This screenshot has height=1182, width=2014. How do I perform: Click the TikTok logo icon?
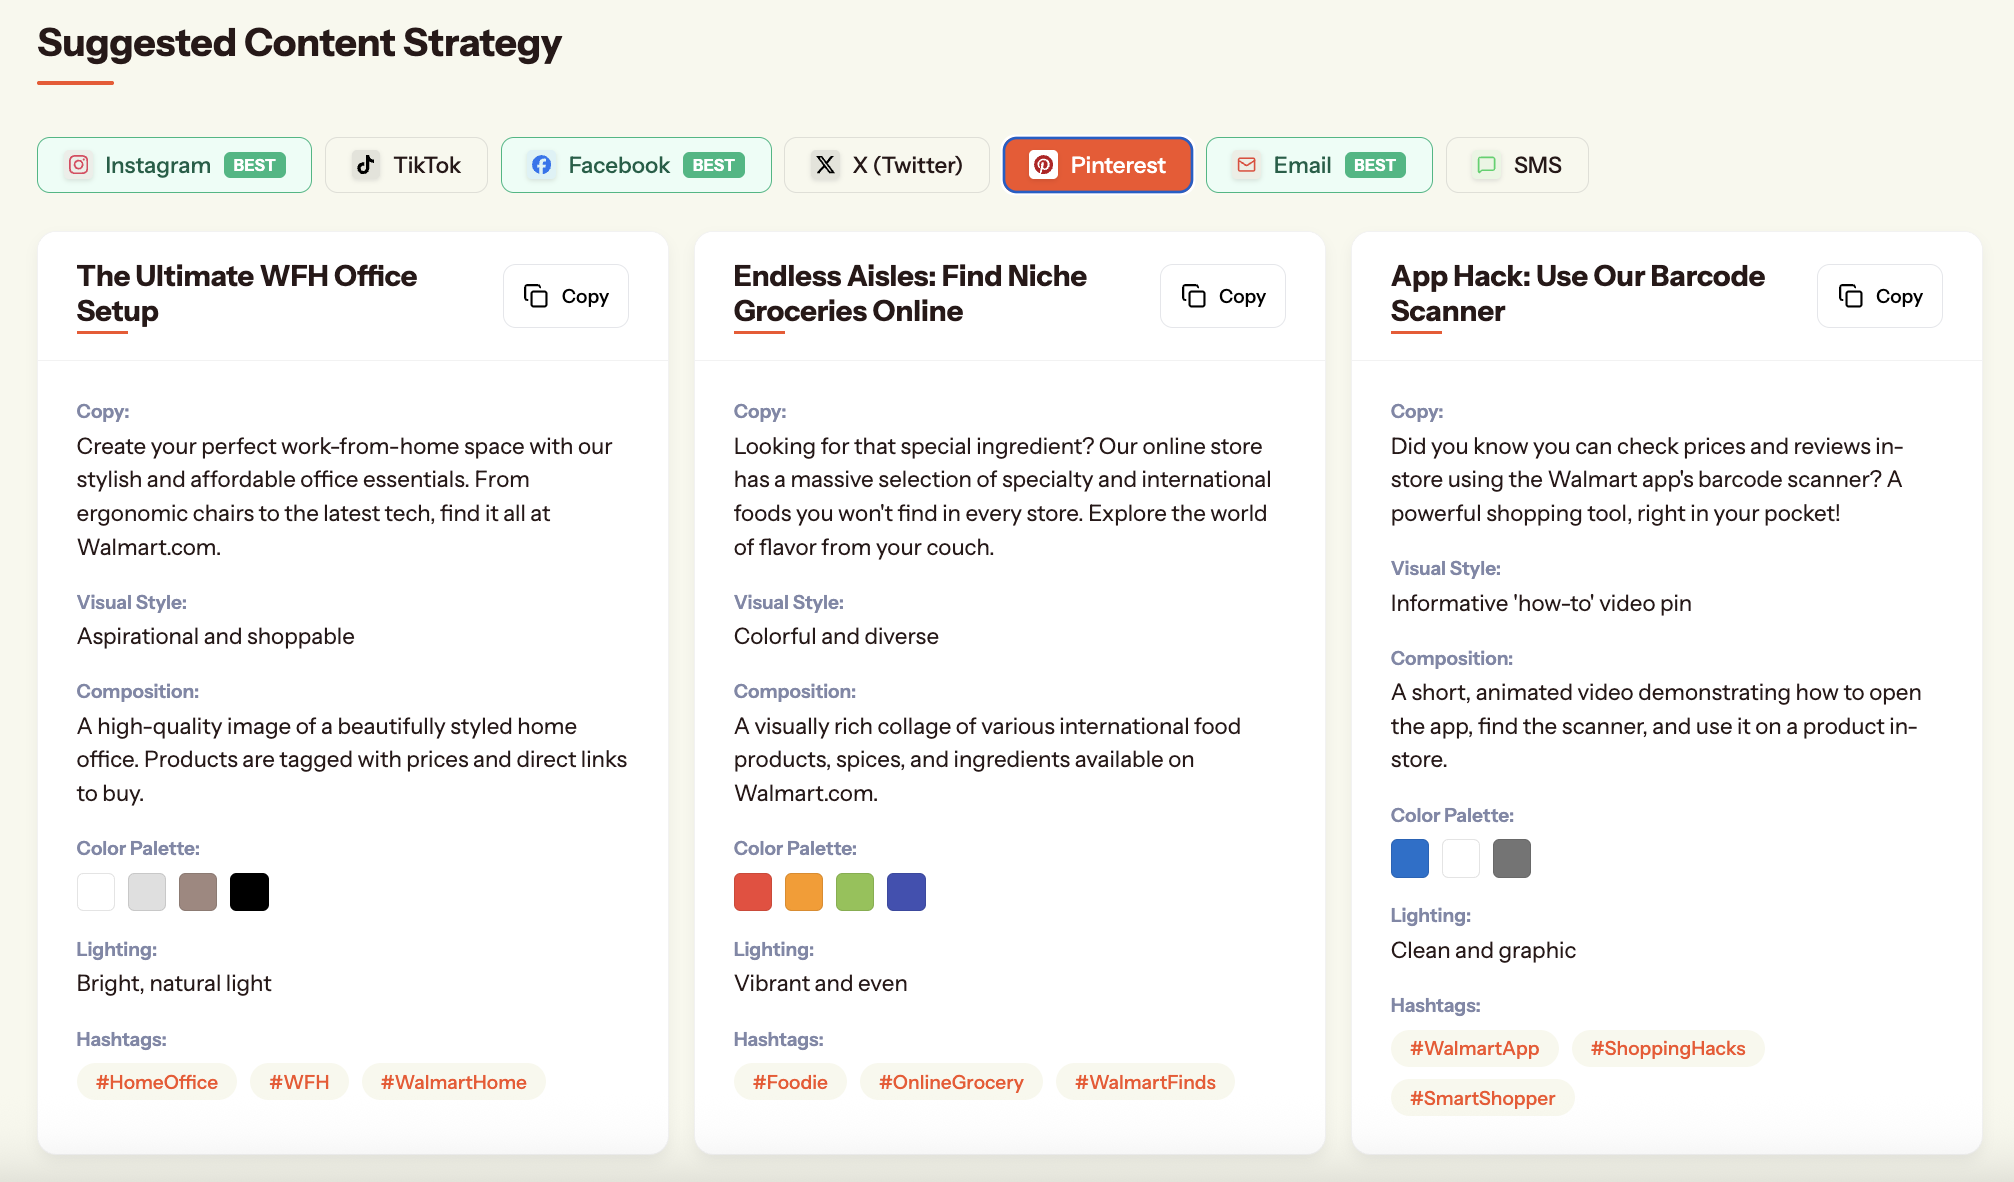click(366, 165)
